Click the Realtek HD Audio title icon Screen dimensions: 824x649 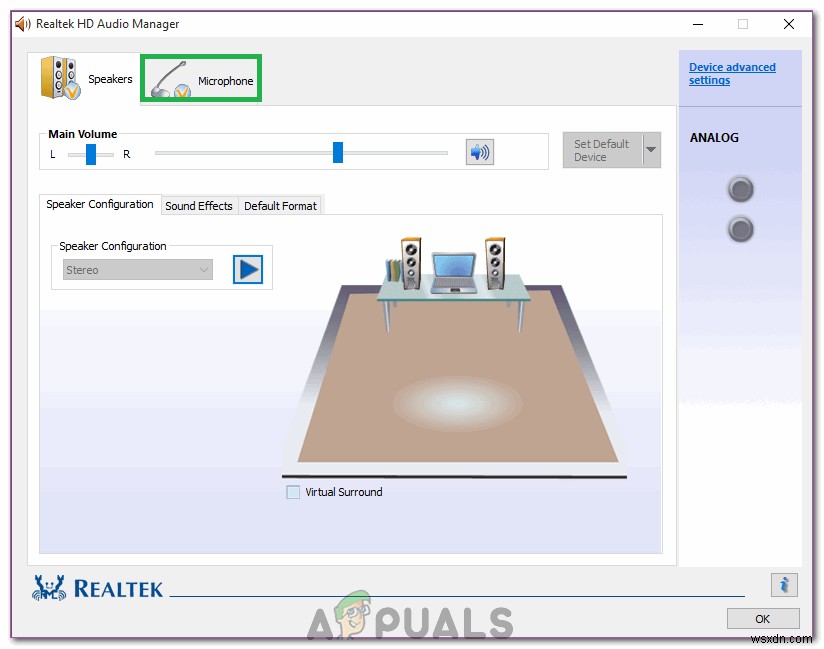pyautogui.click(x=23, y=24)
